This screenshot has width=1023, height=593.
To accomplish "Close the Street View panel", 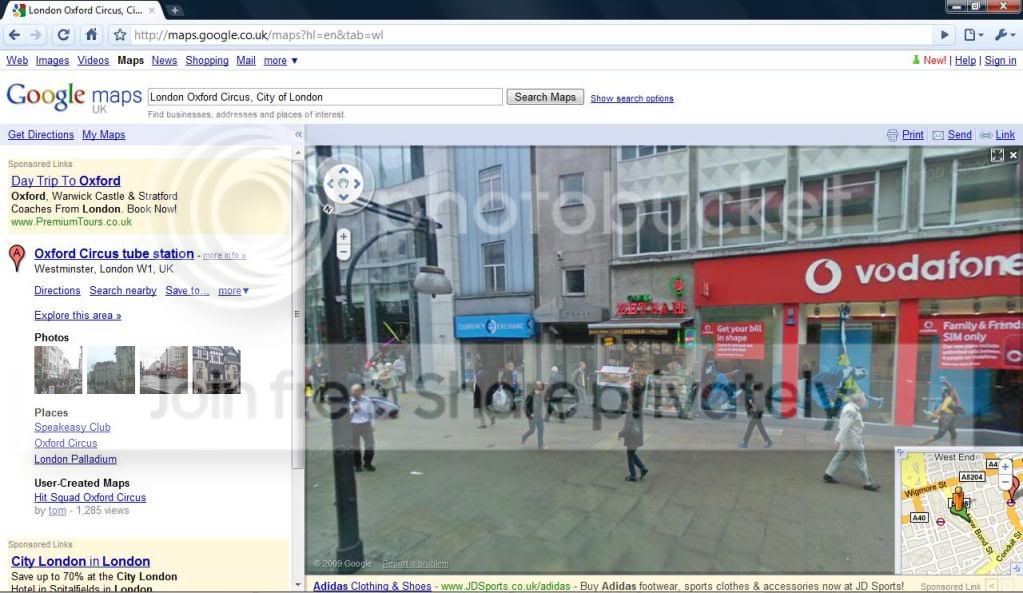I will [1013, 155].
